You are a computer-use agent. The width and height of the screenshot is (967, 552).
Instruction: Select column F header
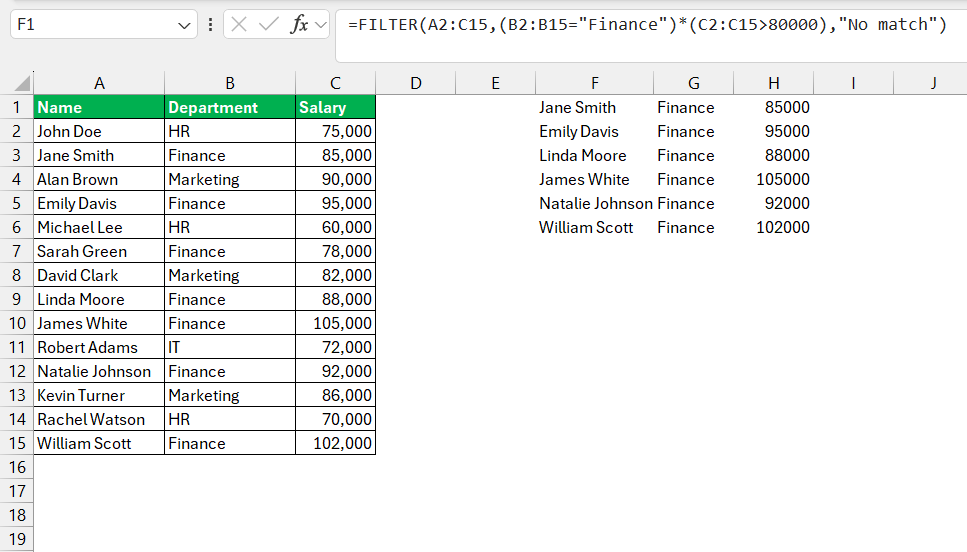(595, 83)
